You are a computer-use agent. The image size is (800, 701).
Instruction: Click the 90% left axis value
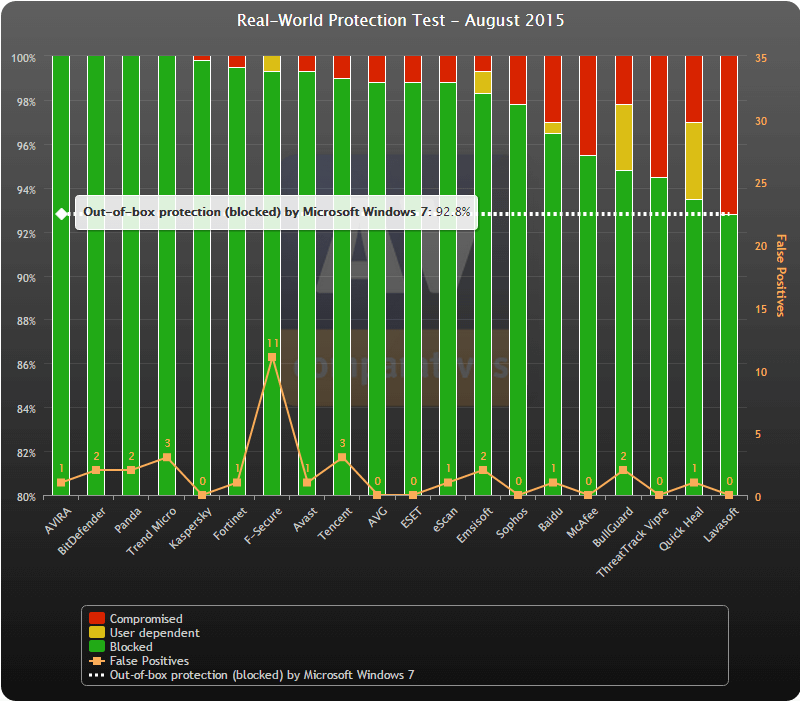coord(27,278)
